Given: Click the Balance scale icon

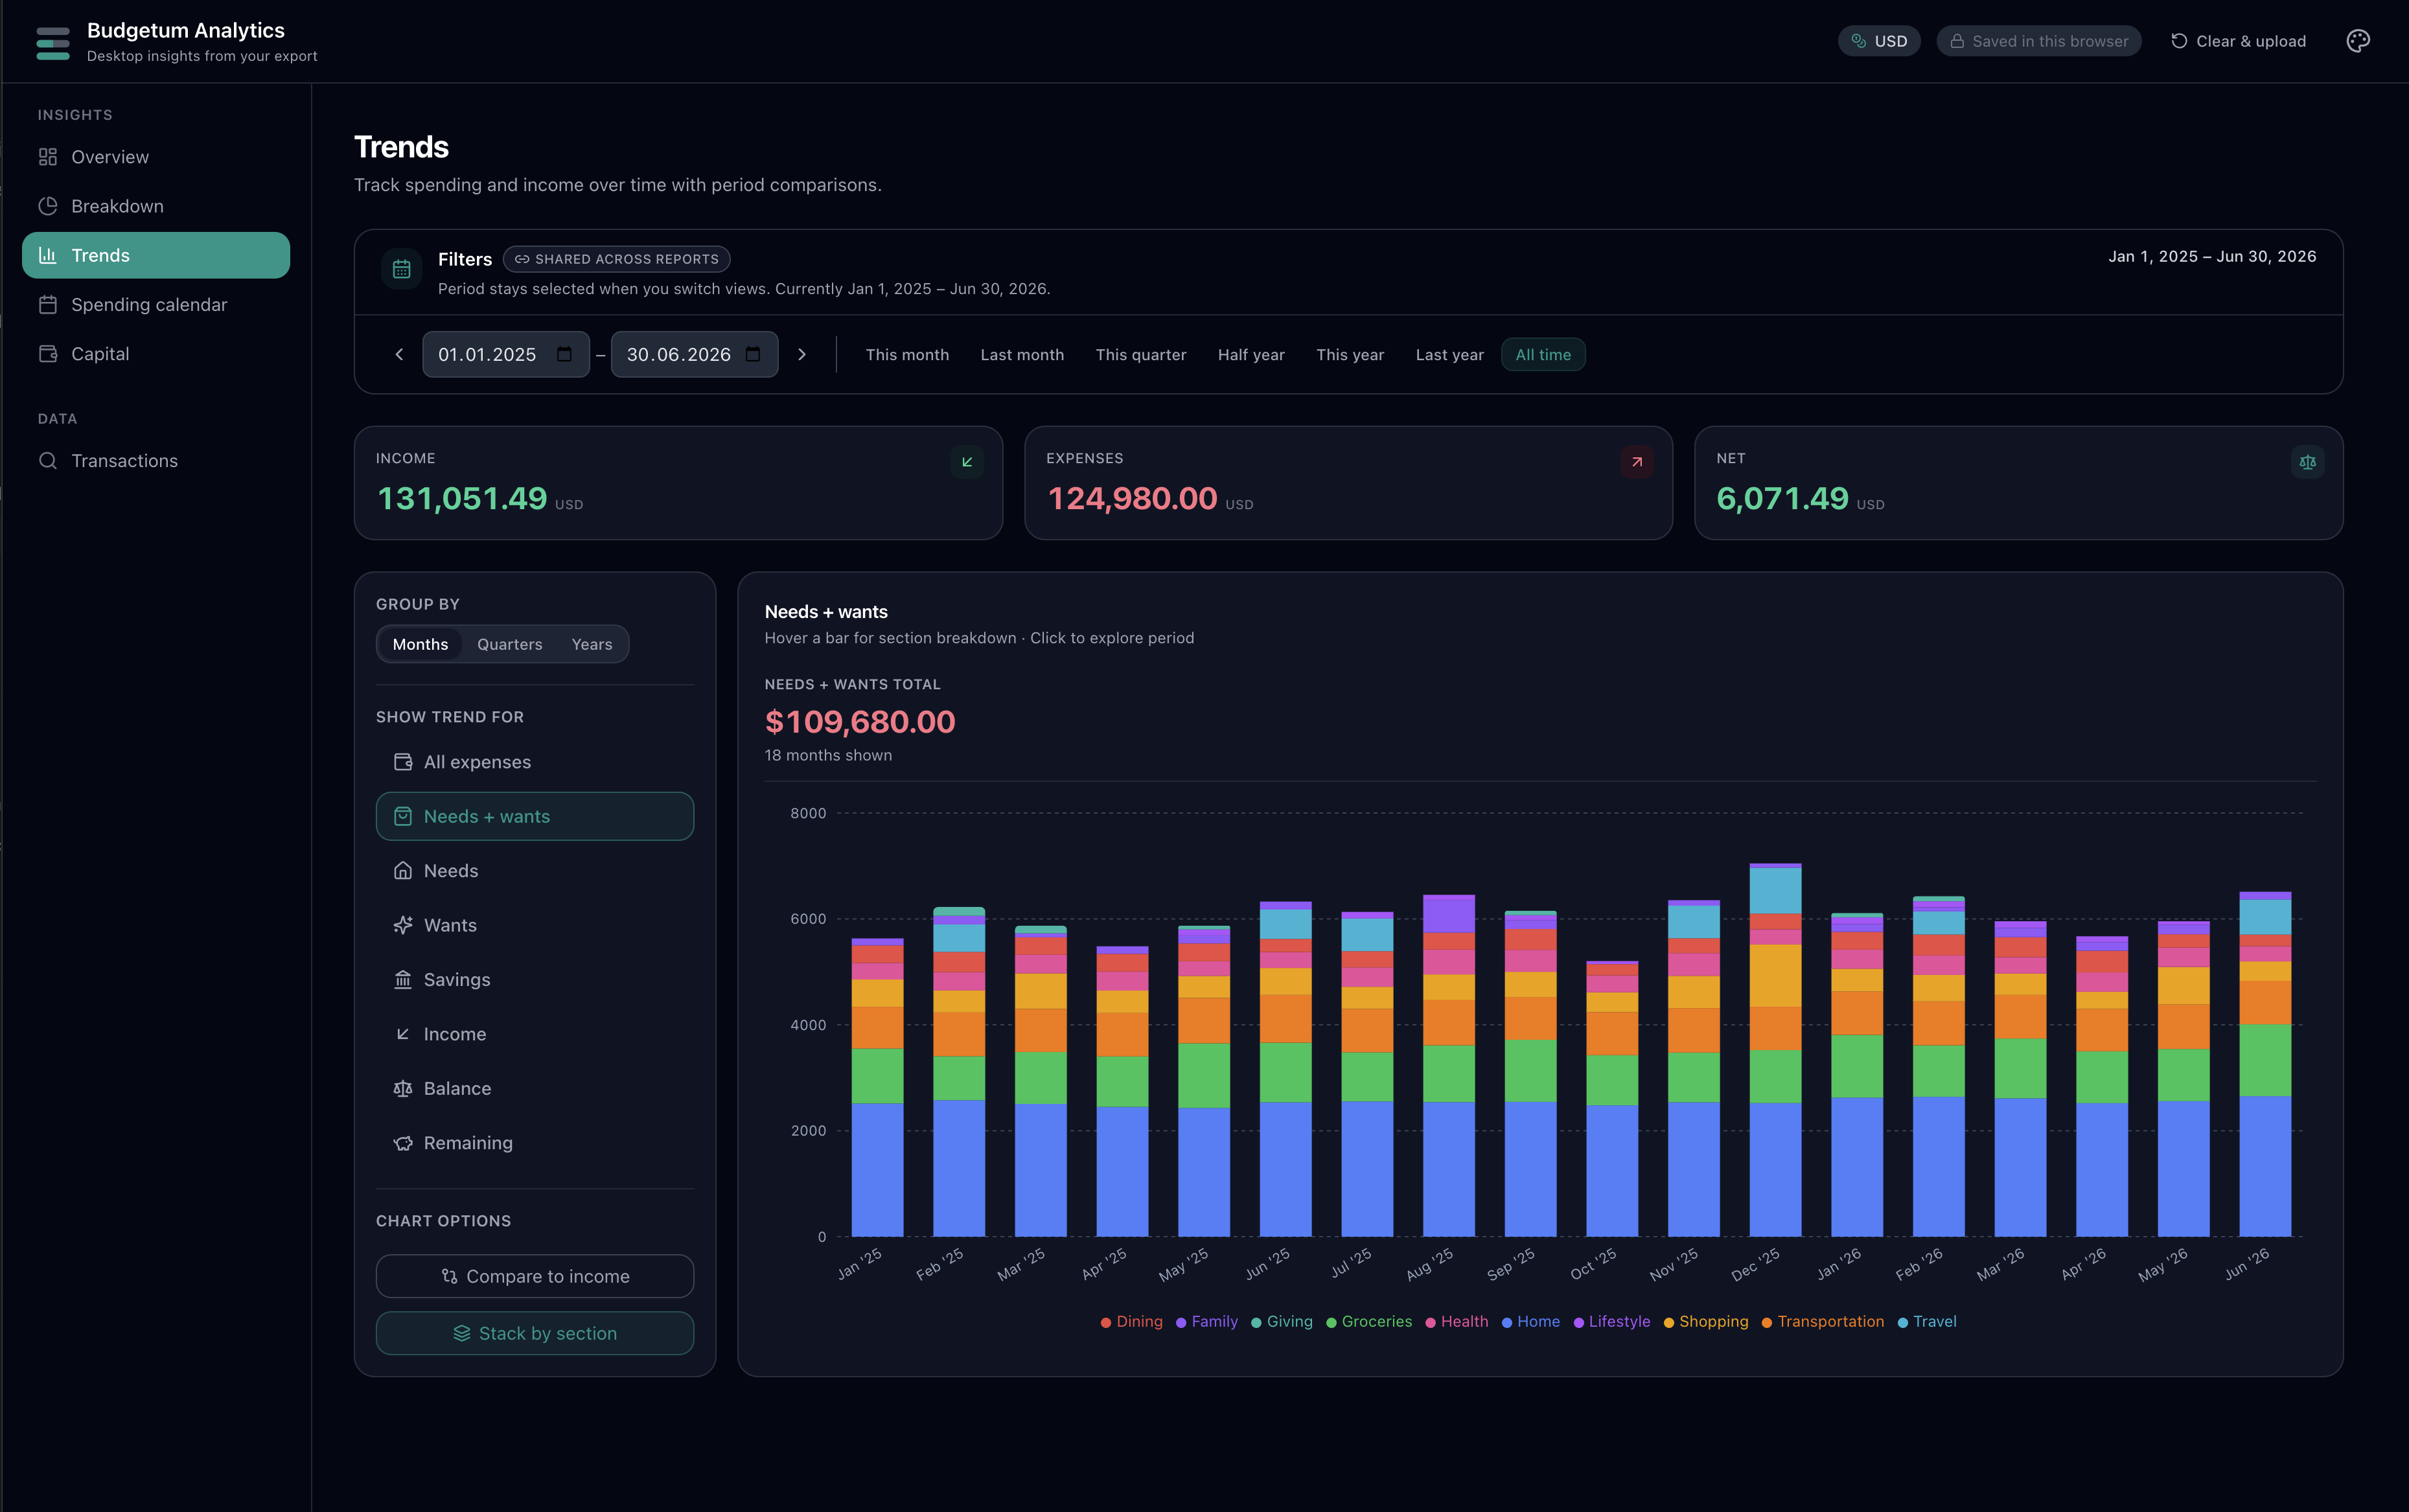Looking at the screenshot, I should point(403,1088).
